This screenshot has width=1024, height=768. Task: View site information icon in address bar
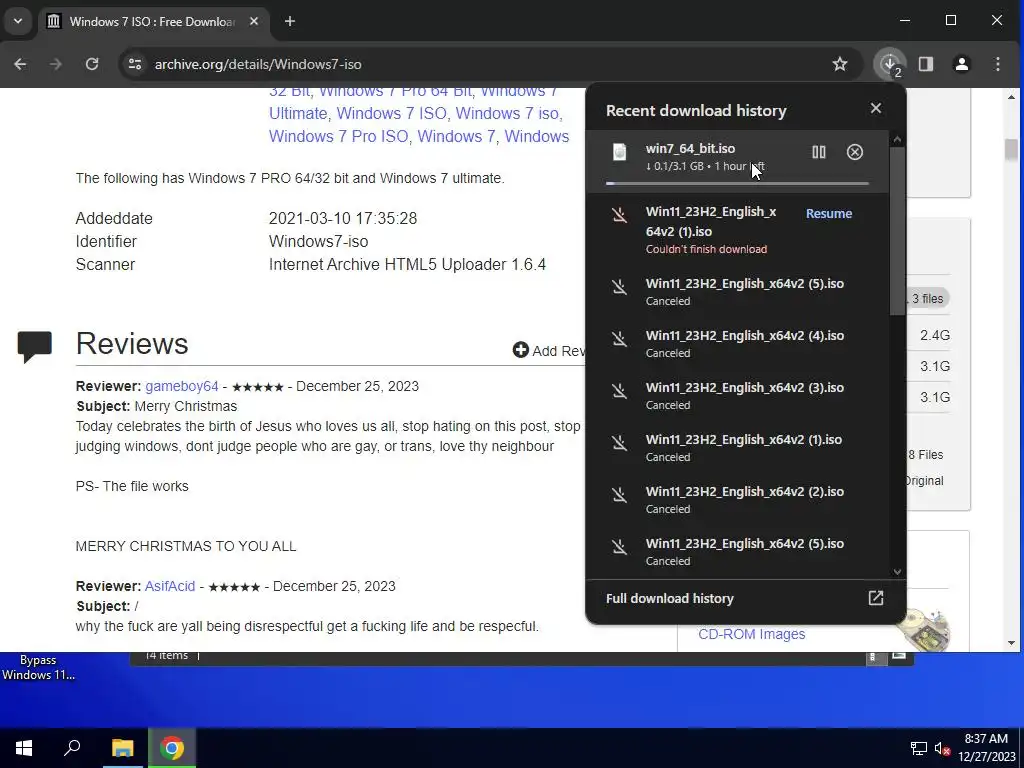pyautogui.click(x=135, y=64)
